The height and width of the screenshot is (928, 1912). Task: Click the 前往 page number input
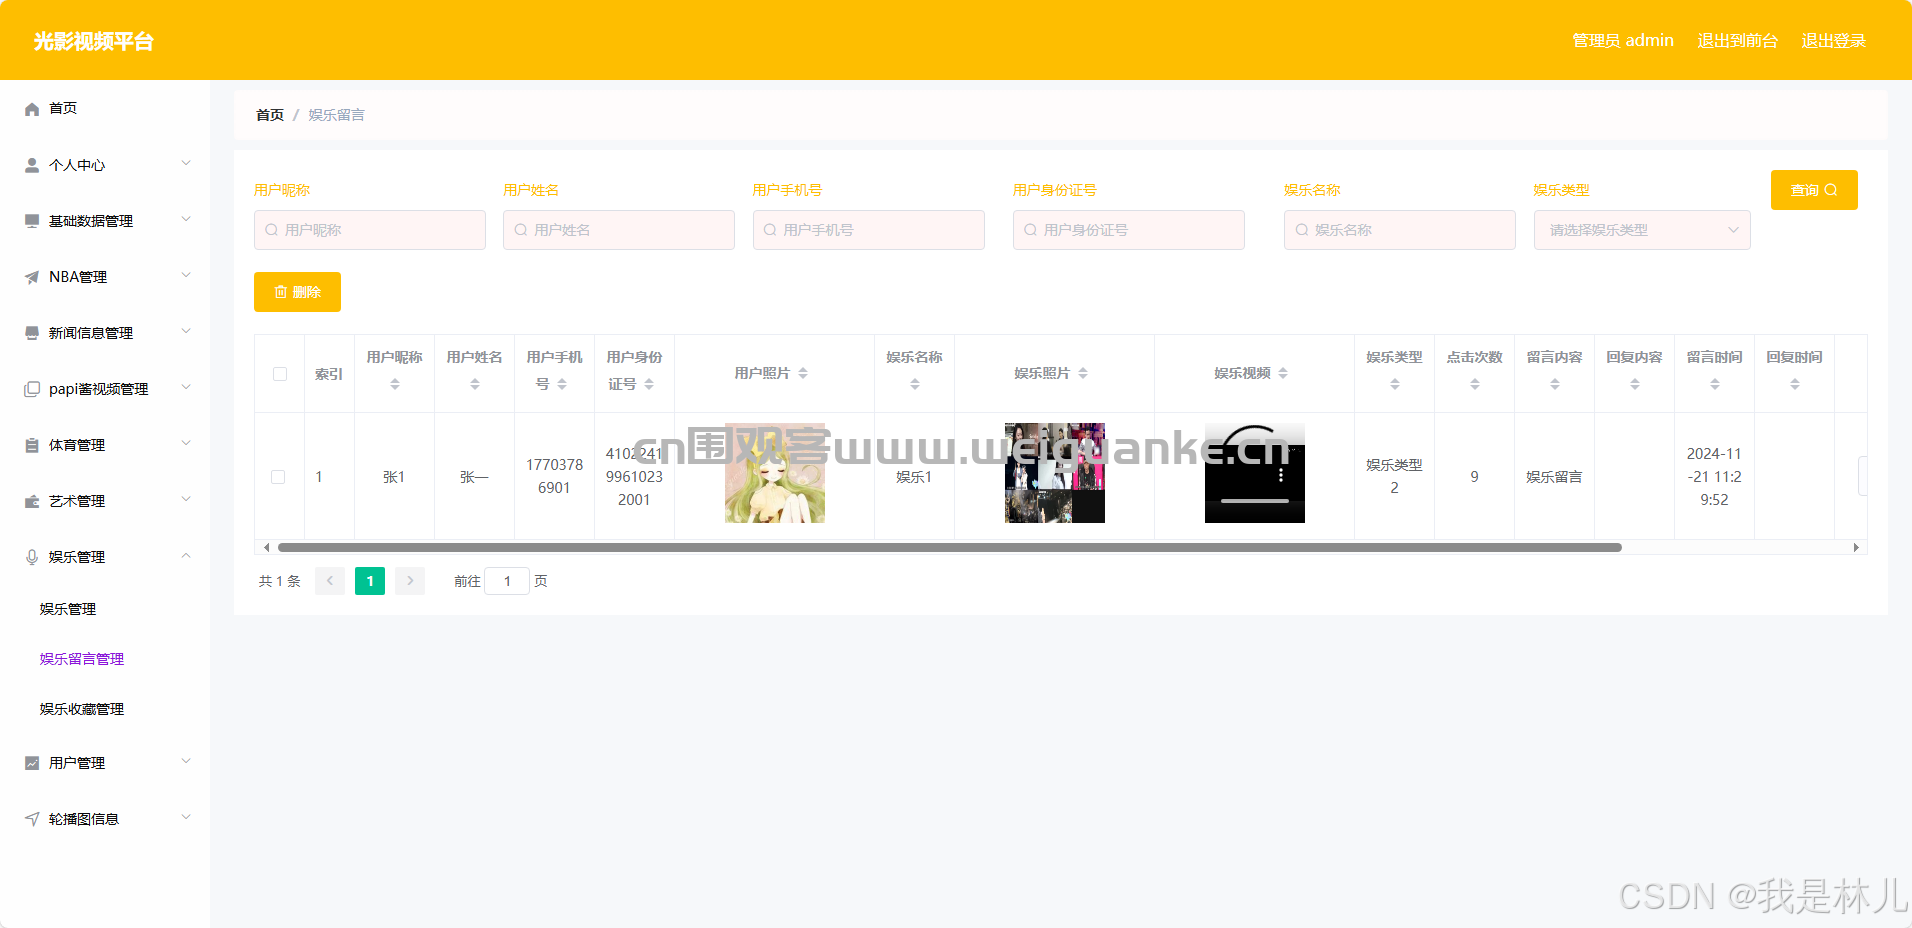click(x=507, y=581)
